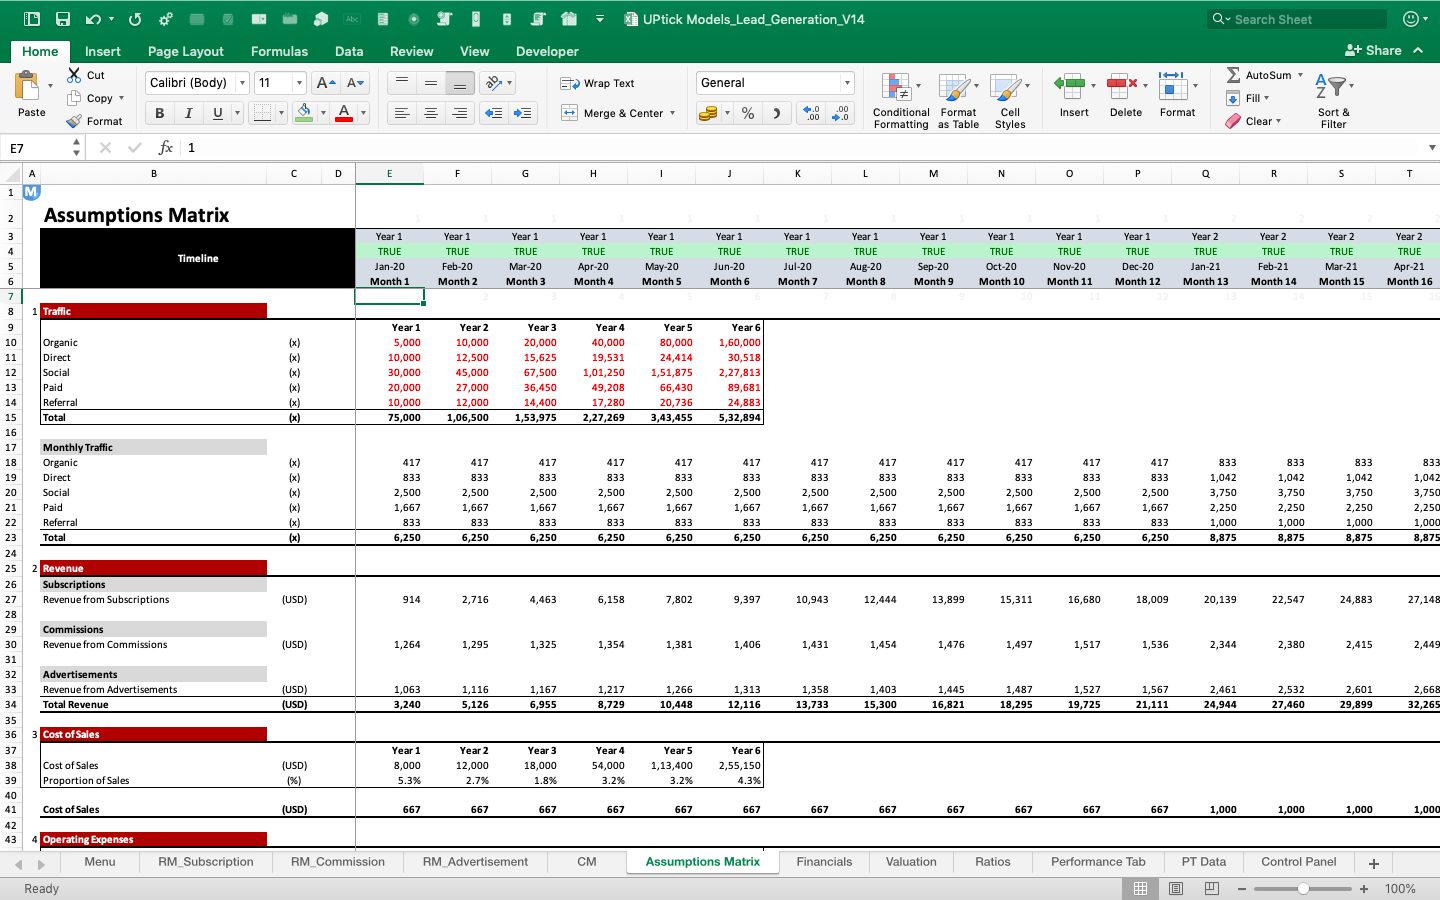Expand Fill dropdown arrow
Screen dimensions: 1440x900
(x=1266, y=98)
